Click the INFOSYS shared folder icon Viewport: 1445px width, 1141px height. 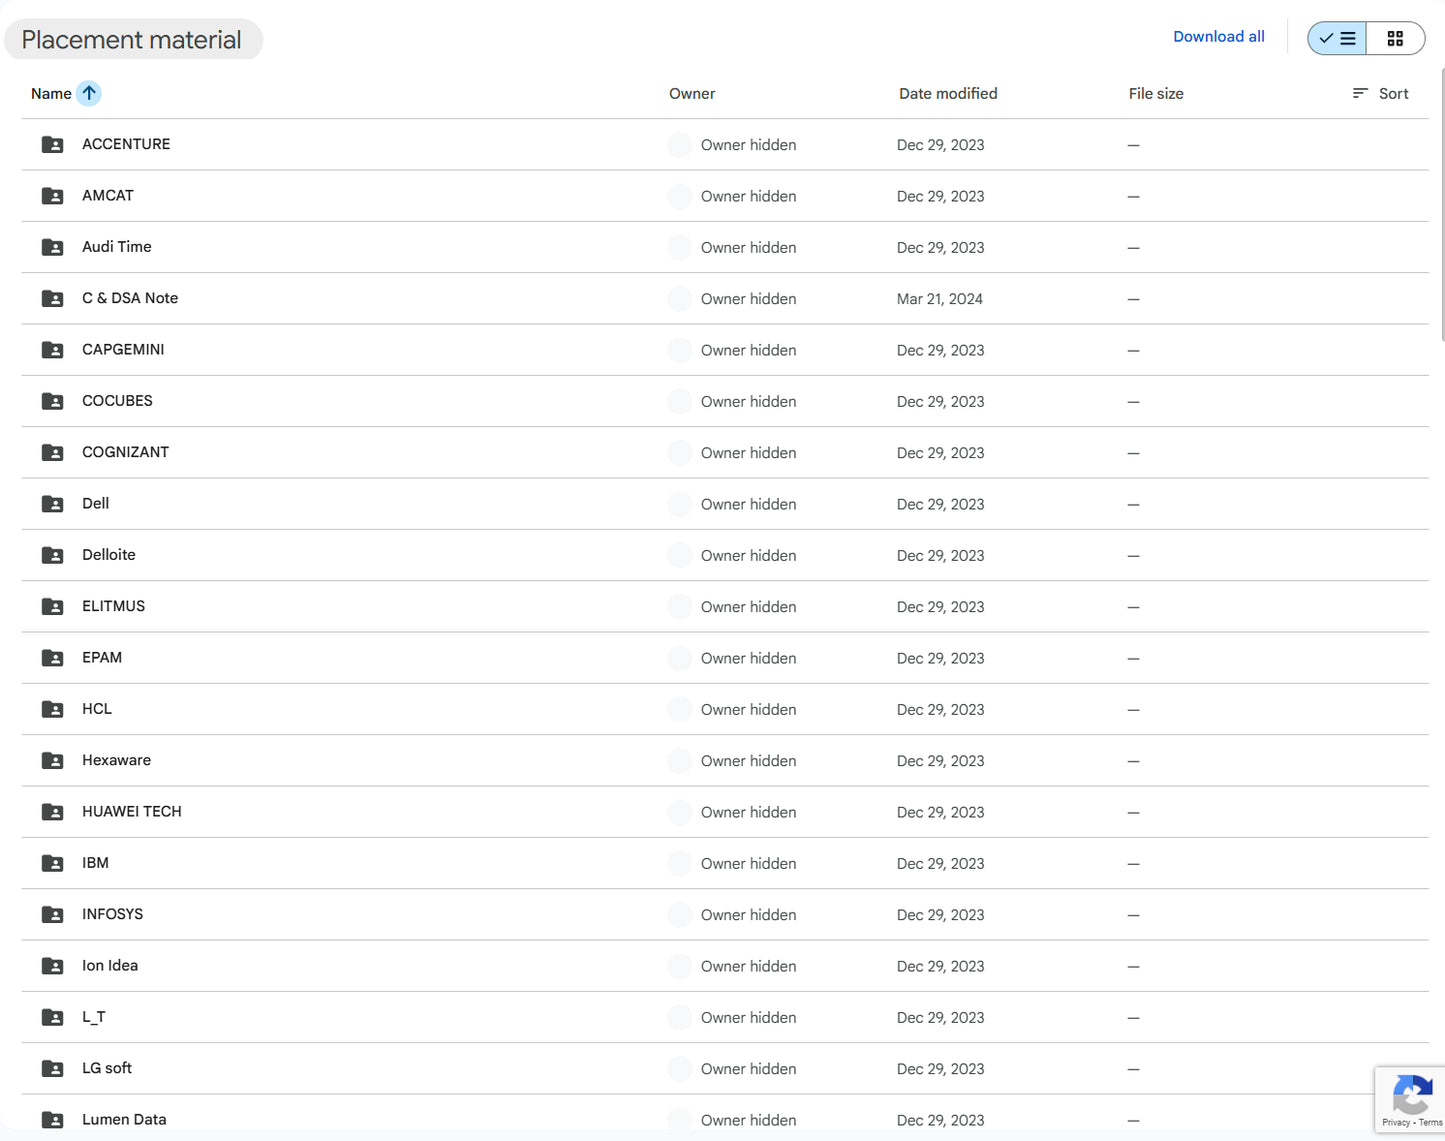click(x=53, y=915)
